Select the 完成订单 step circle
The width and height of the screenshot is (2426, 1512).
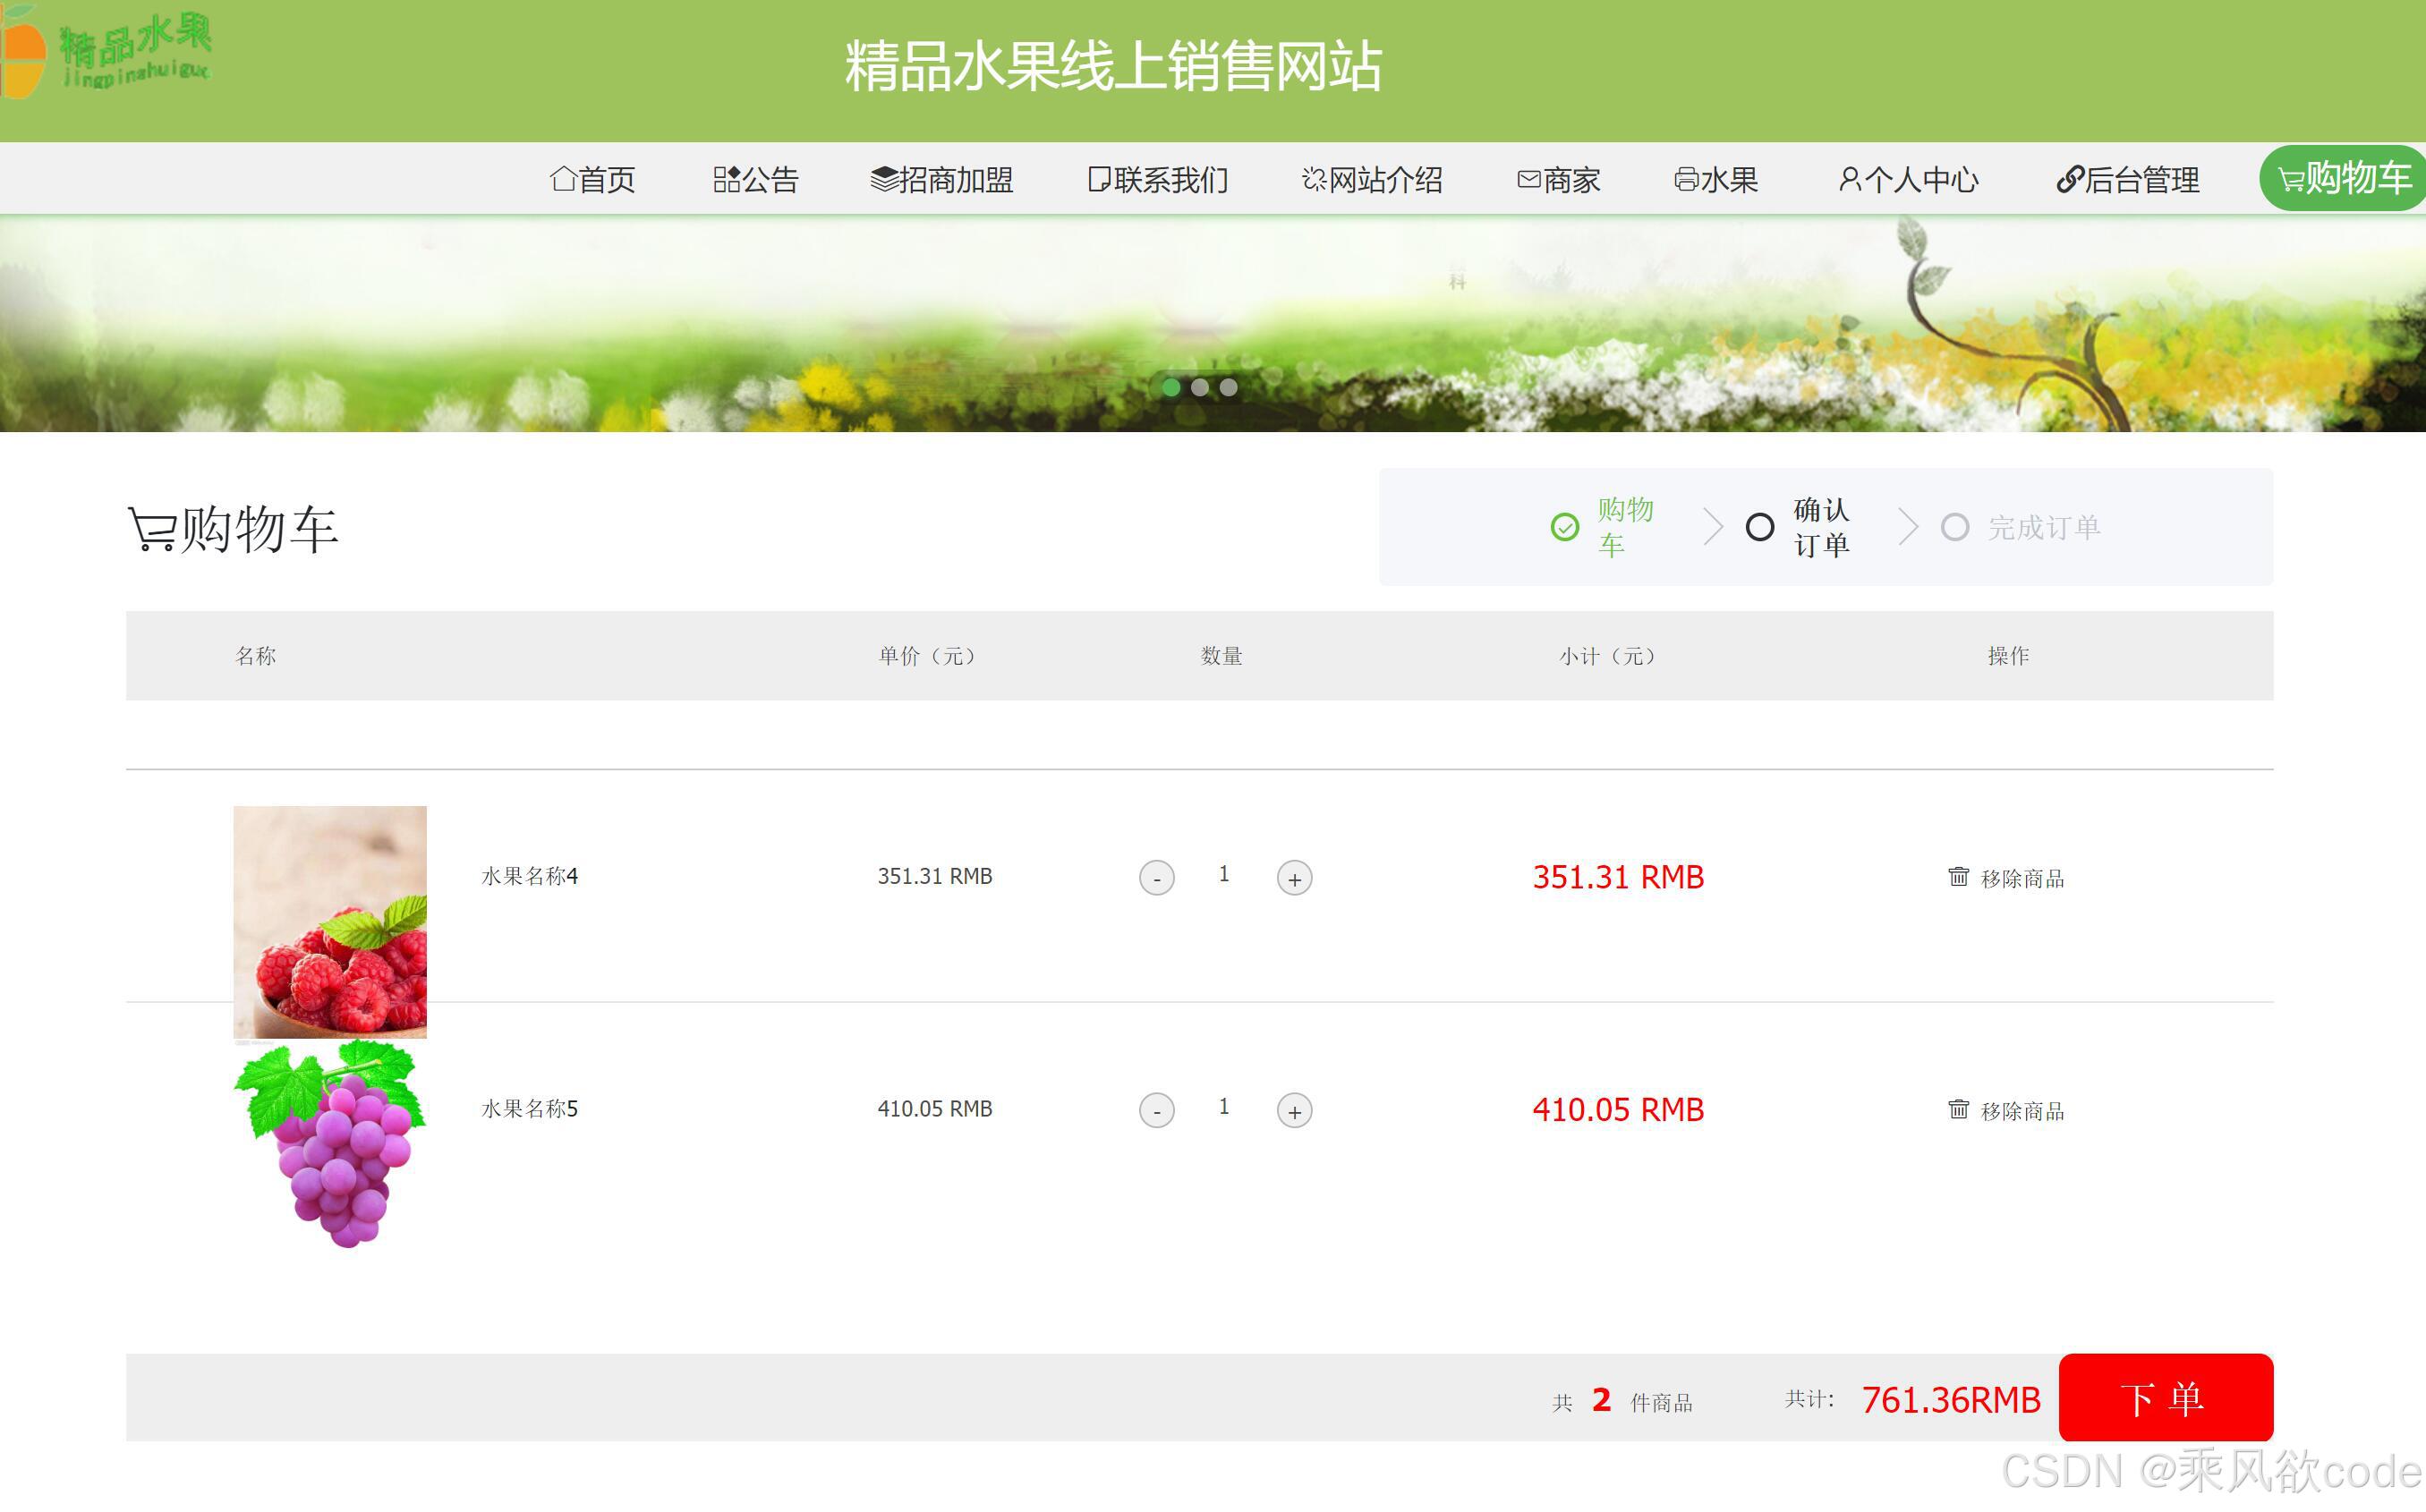pyautogui.click(x=1954, y=527)
